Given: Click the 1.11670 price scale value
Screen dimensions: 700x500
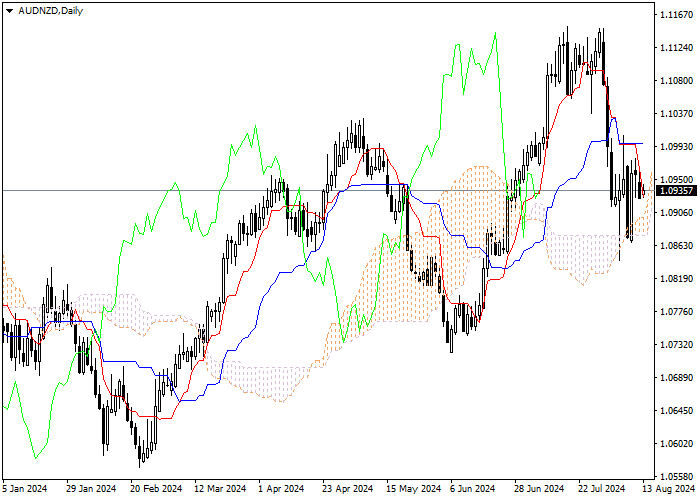Looking at the screenshot, I should [x=677, y=15].
